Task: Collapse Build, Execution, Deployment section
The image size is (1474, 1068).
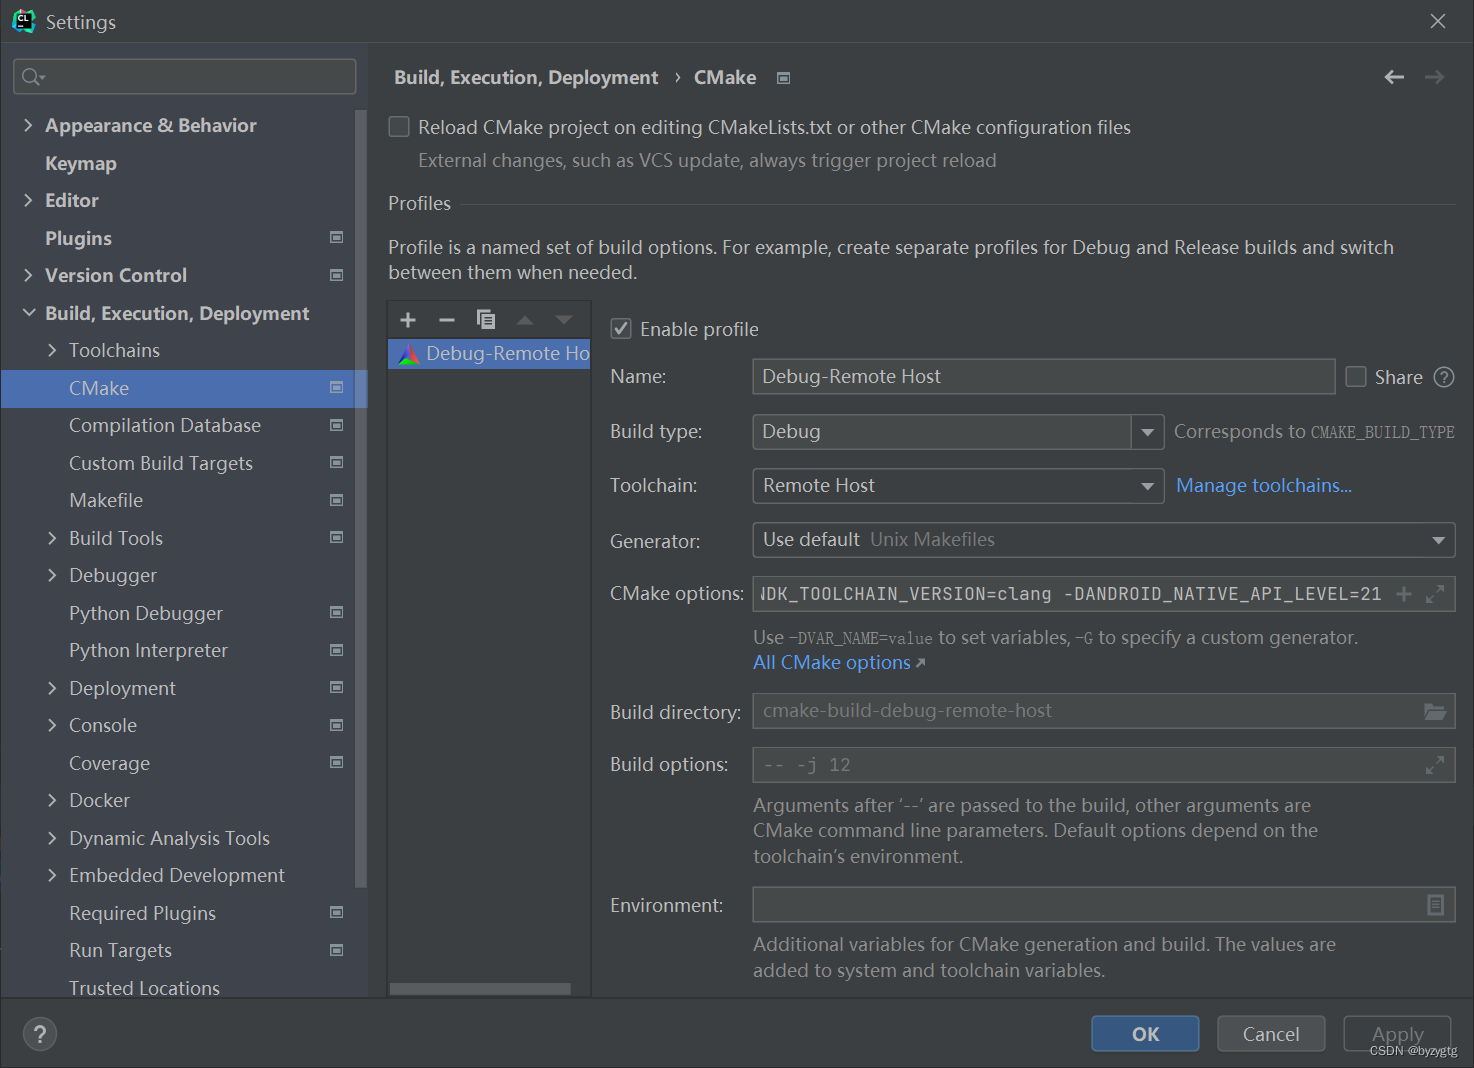Action: click(x=28, y=313)
